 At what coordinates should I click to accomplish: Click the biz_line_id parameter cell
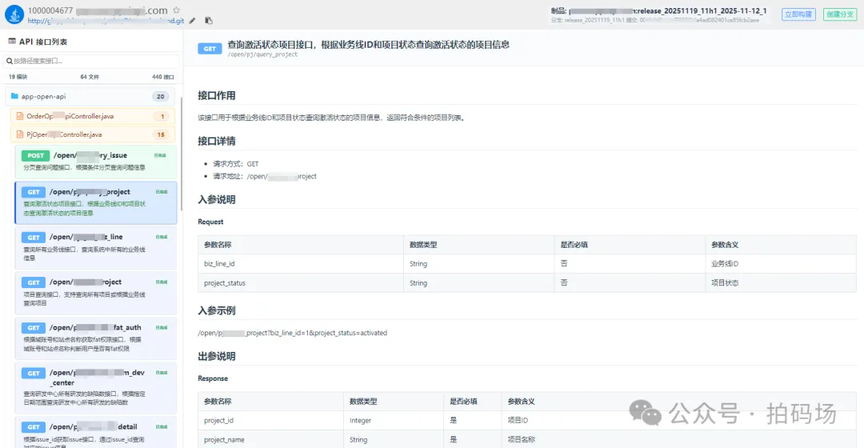click(300, 264)
